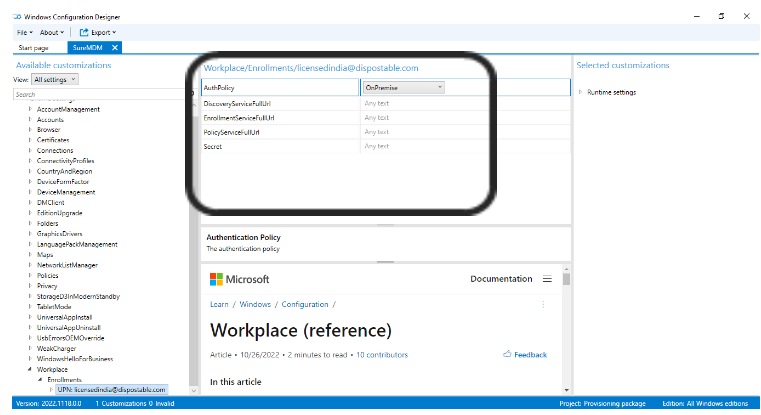Image resolution: width=761 pixels, height=415 pixels.
Task: Select LanguagePackManagement in the tree
Action: coord(77,244)
